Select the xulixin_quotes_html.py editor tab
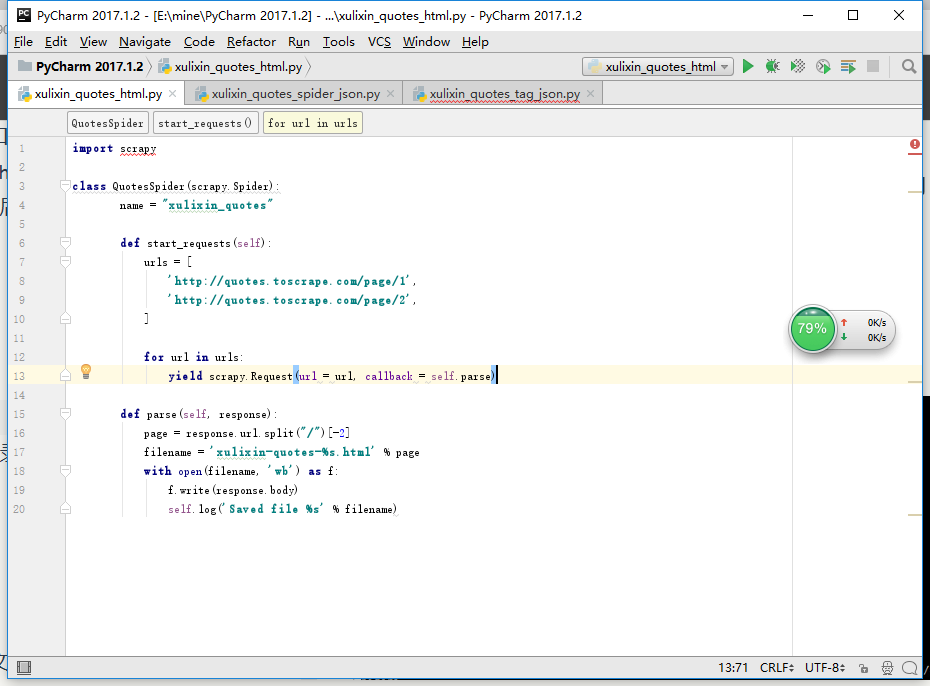 coord(98,94)
